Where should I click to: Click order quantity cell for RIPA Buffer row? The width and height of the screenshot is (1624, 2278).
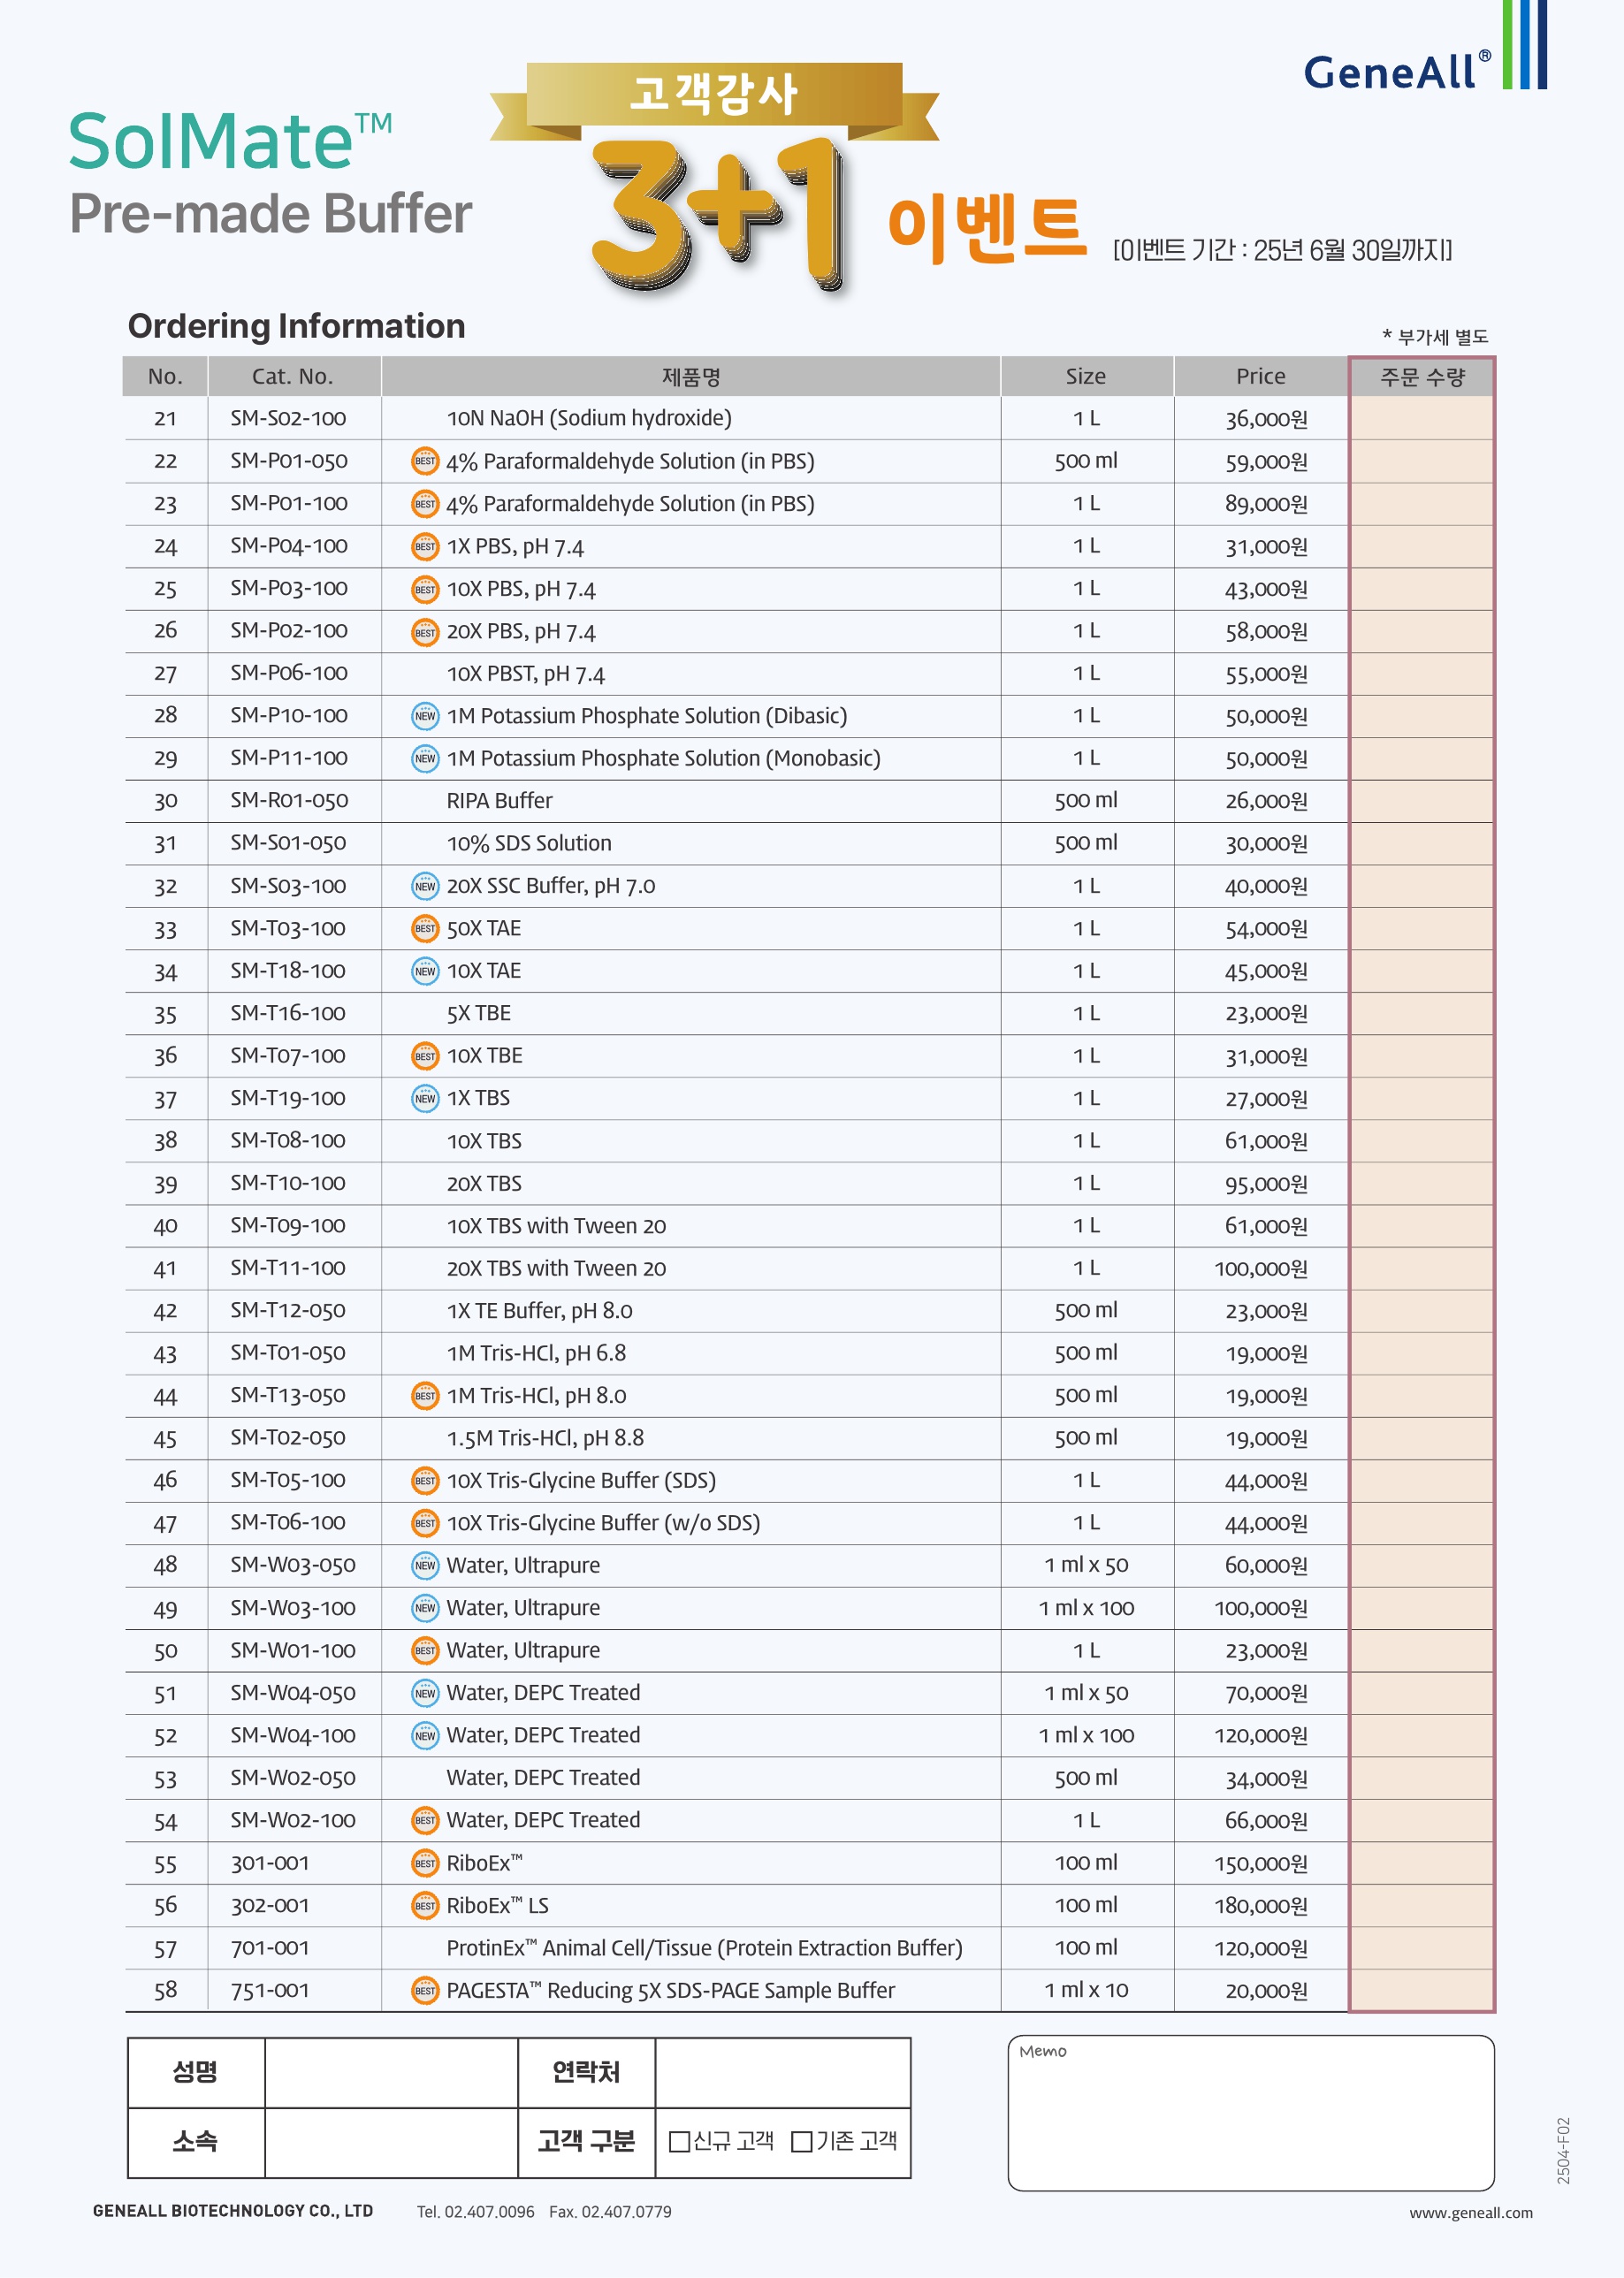[1421, 801]
